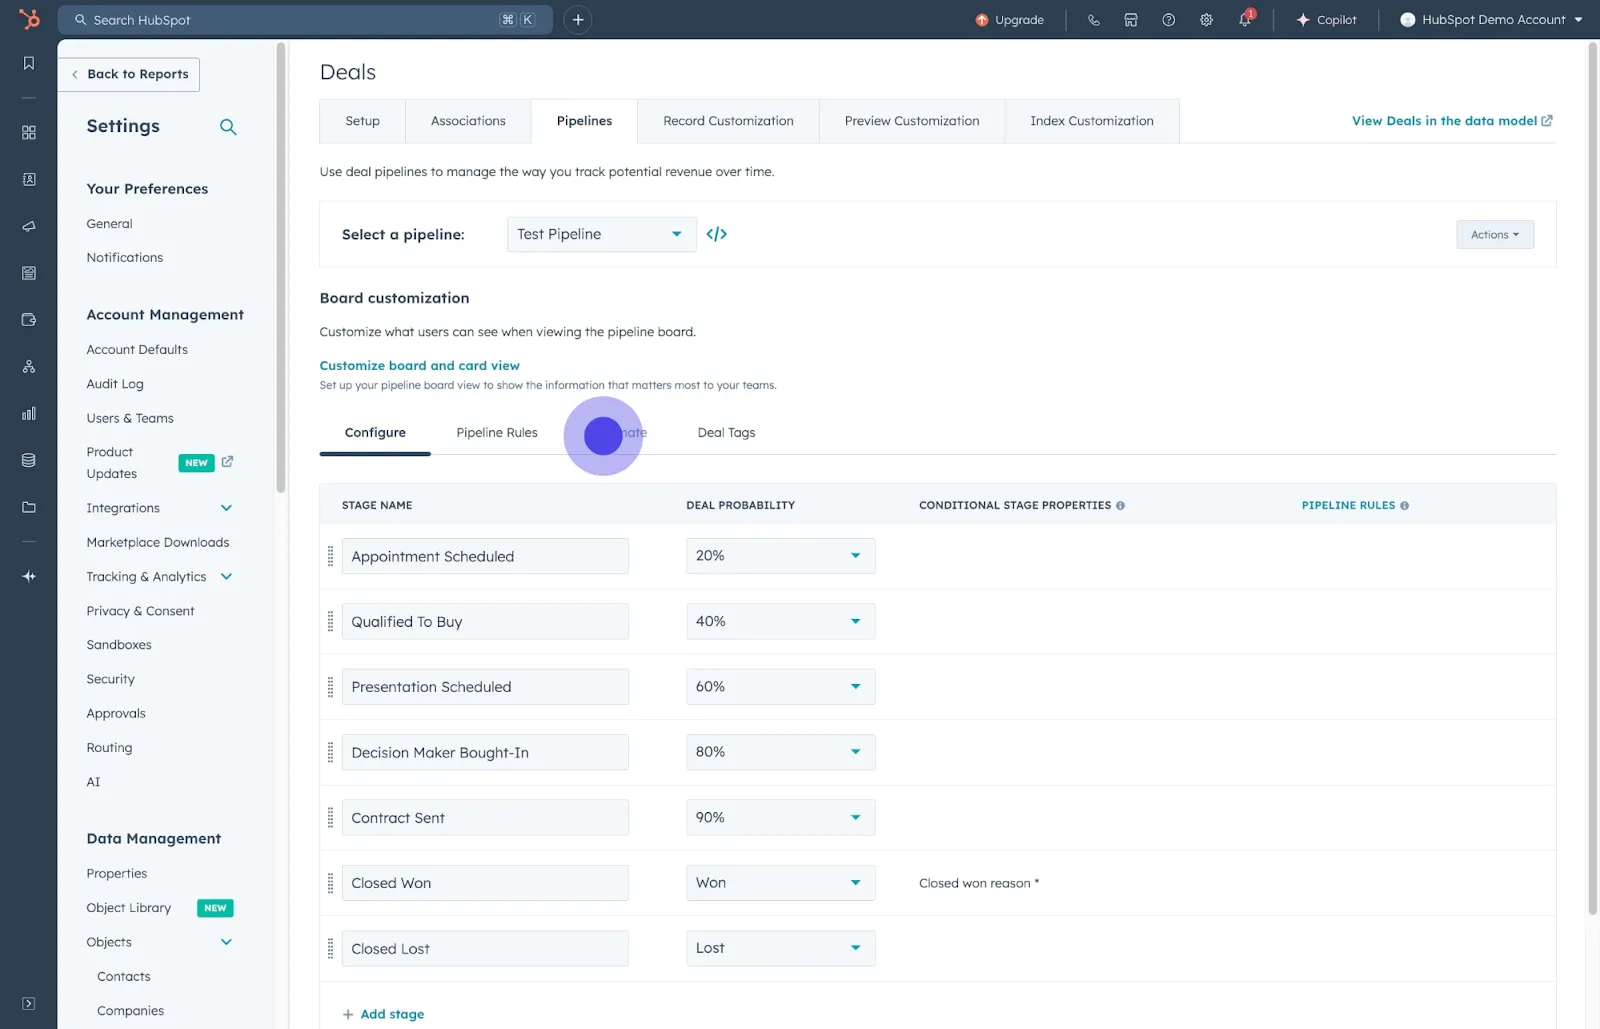This screenshot has width=1600, height=1029.
Task: Switch to the Index Customization tab
Action: tap(1092, 121)
